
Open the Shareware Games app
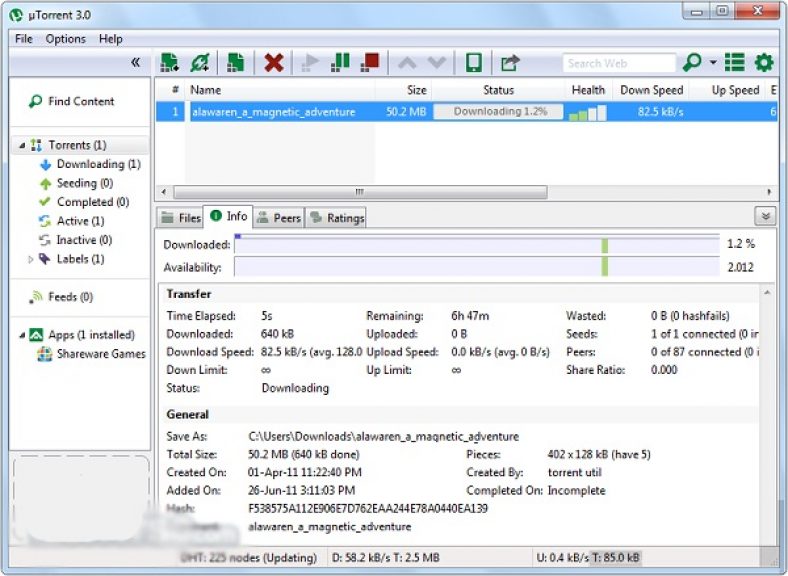(x=101, y=354)
